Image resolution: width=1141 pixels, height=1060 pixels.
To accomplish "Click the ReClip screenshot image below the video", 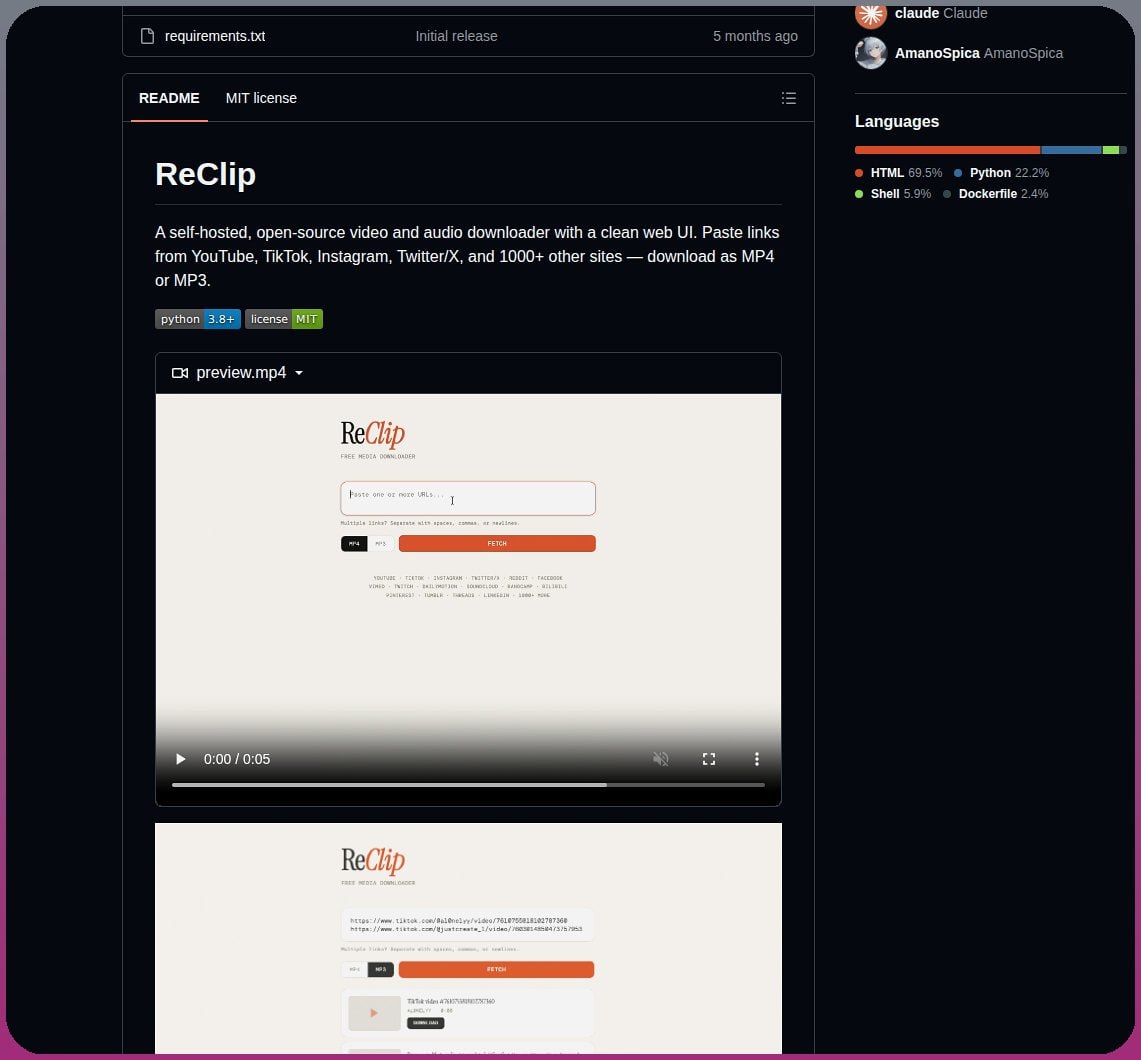I will (468, 938).
